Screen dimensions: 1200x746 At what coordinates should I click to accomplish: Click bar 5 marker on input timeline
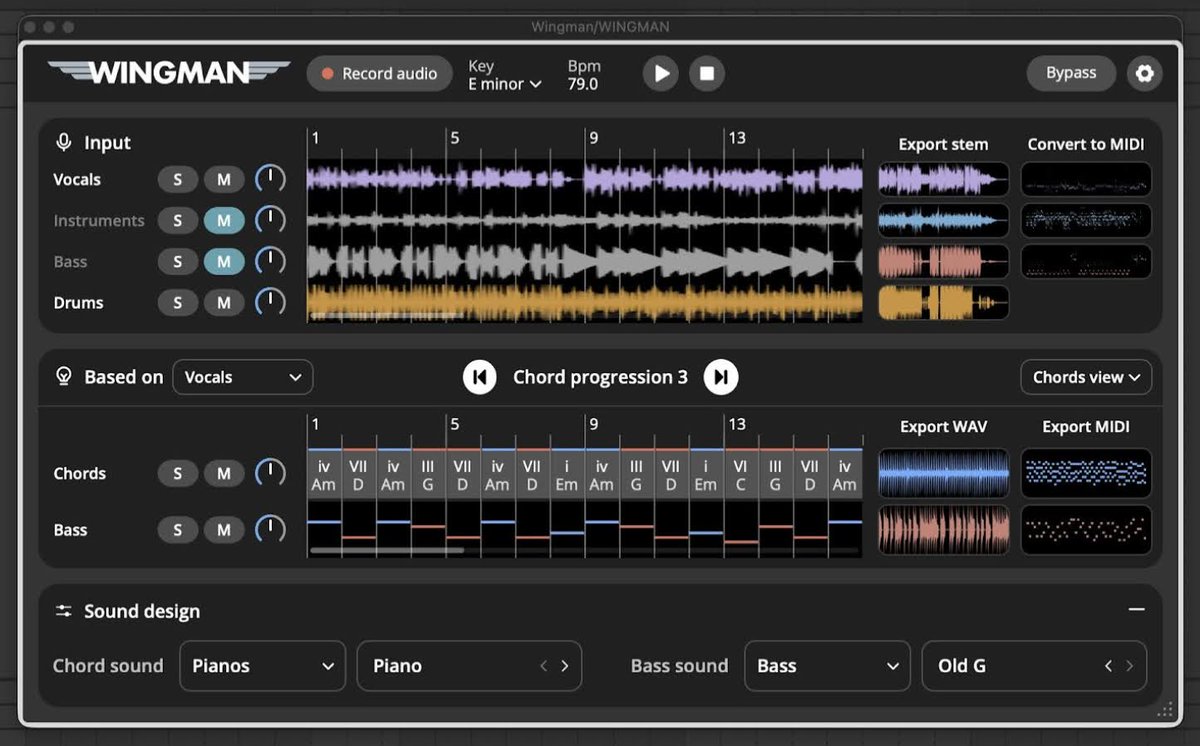(455, 138)
